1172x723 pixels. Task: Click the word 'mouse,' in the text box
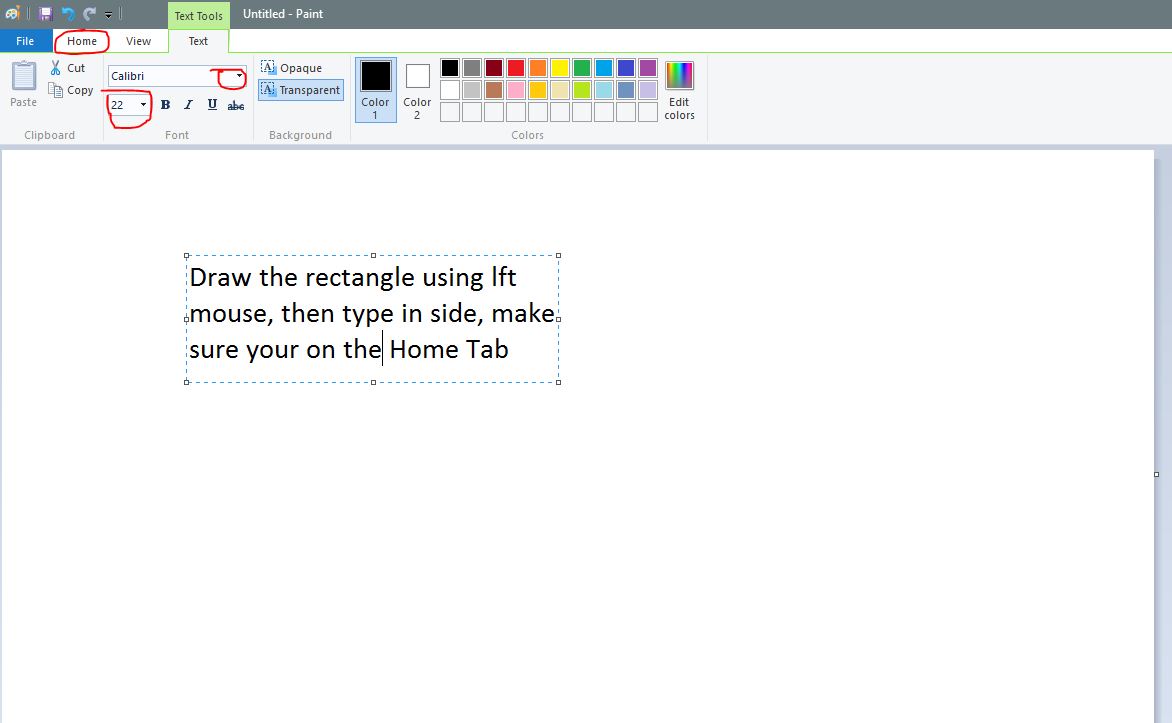232,314
